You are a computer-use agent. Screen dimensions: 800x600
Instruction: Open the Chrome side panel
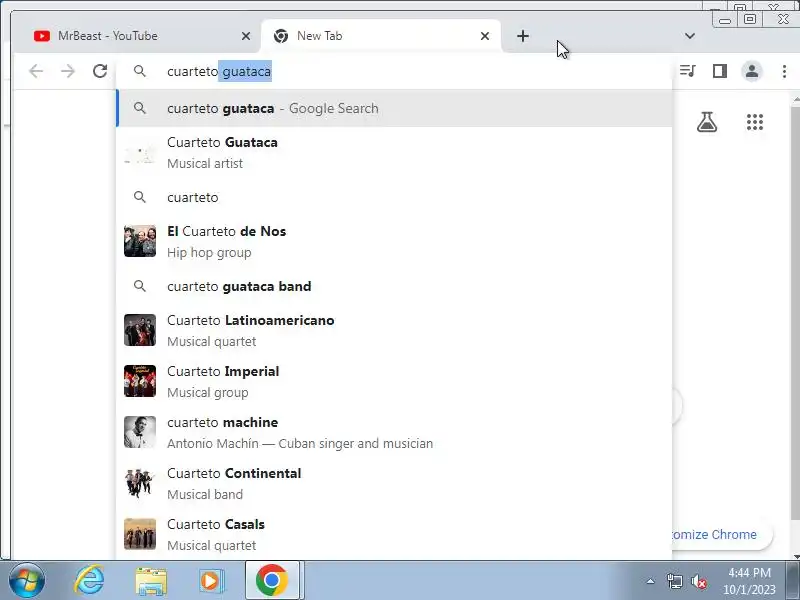[x=720, y=71]
